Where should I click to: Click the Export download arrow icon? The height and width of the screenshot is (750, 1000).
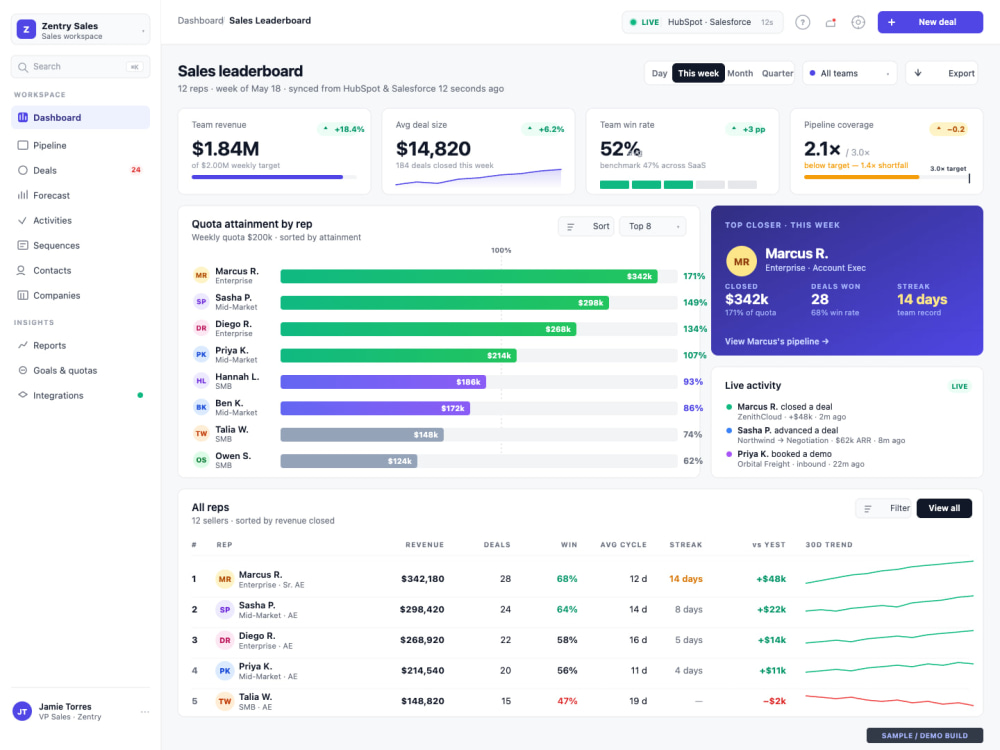918,73
